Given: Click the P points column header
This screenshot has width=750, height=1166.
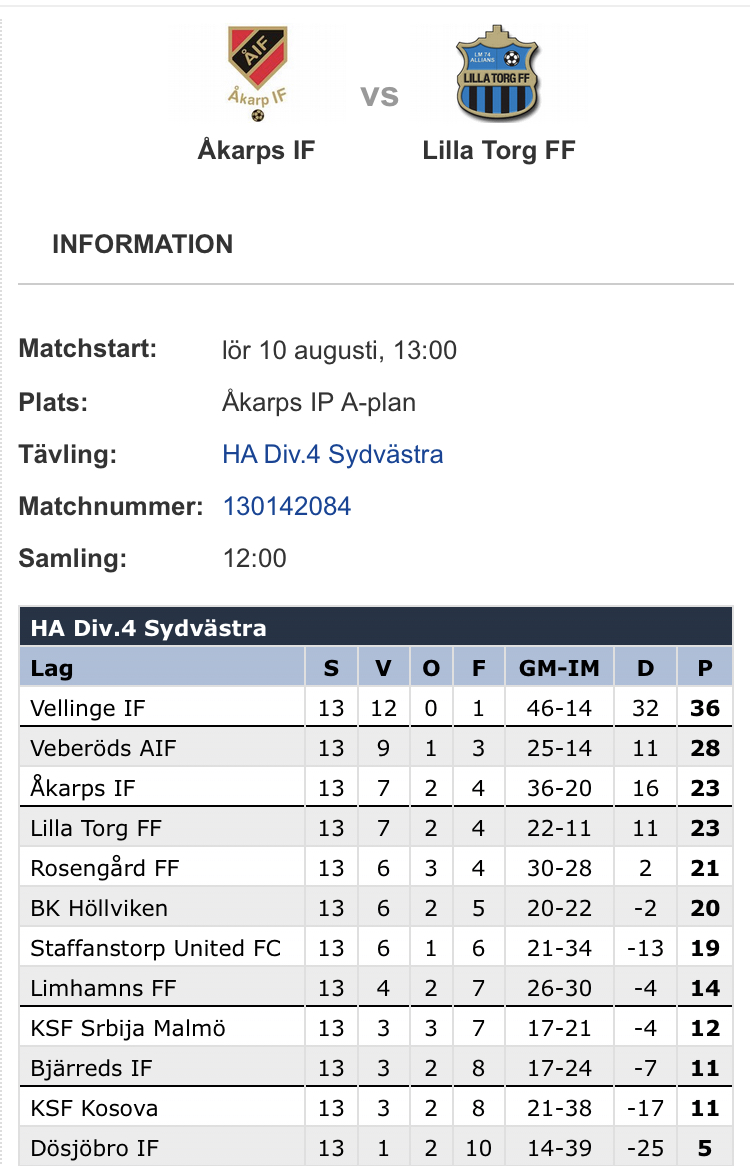Looking at the screenshot, I should tap(705, 668).
